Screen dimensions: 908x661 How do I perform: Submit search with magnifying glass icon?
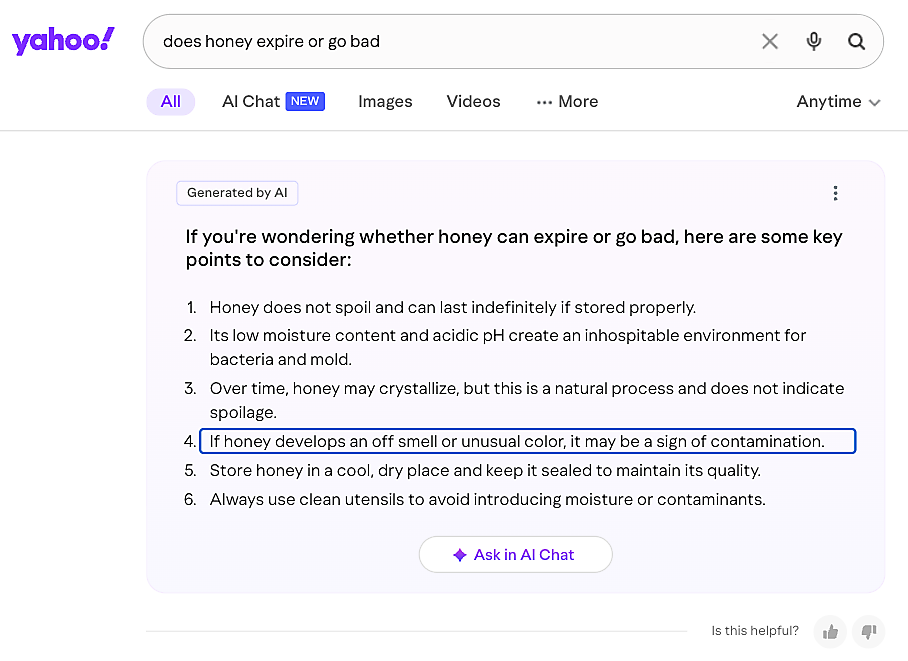[857, 41]
